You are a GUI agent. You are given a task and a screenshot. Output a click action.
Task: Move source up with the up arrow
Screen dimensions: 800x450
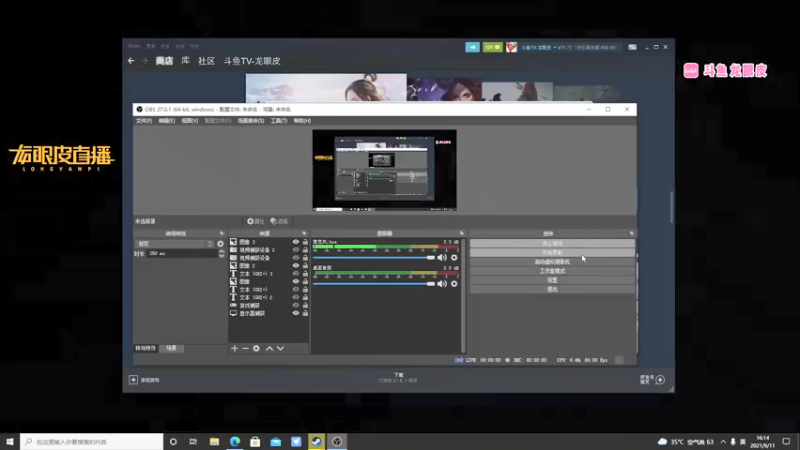(269, 348)
